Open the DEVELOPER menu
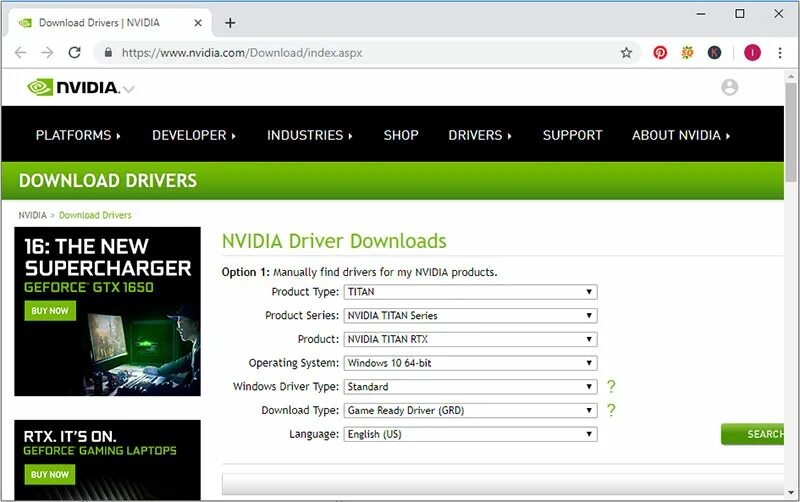800x502 pixels. (194, 135)
